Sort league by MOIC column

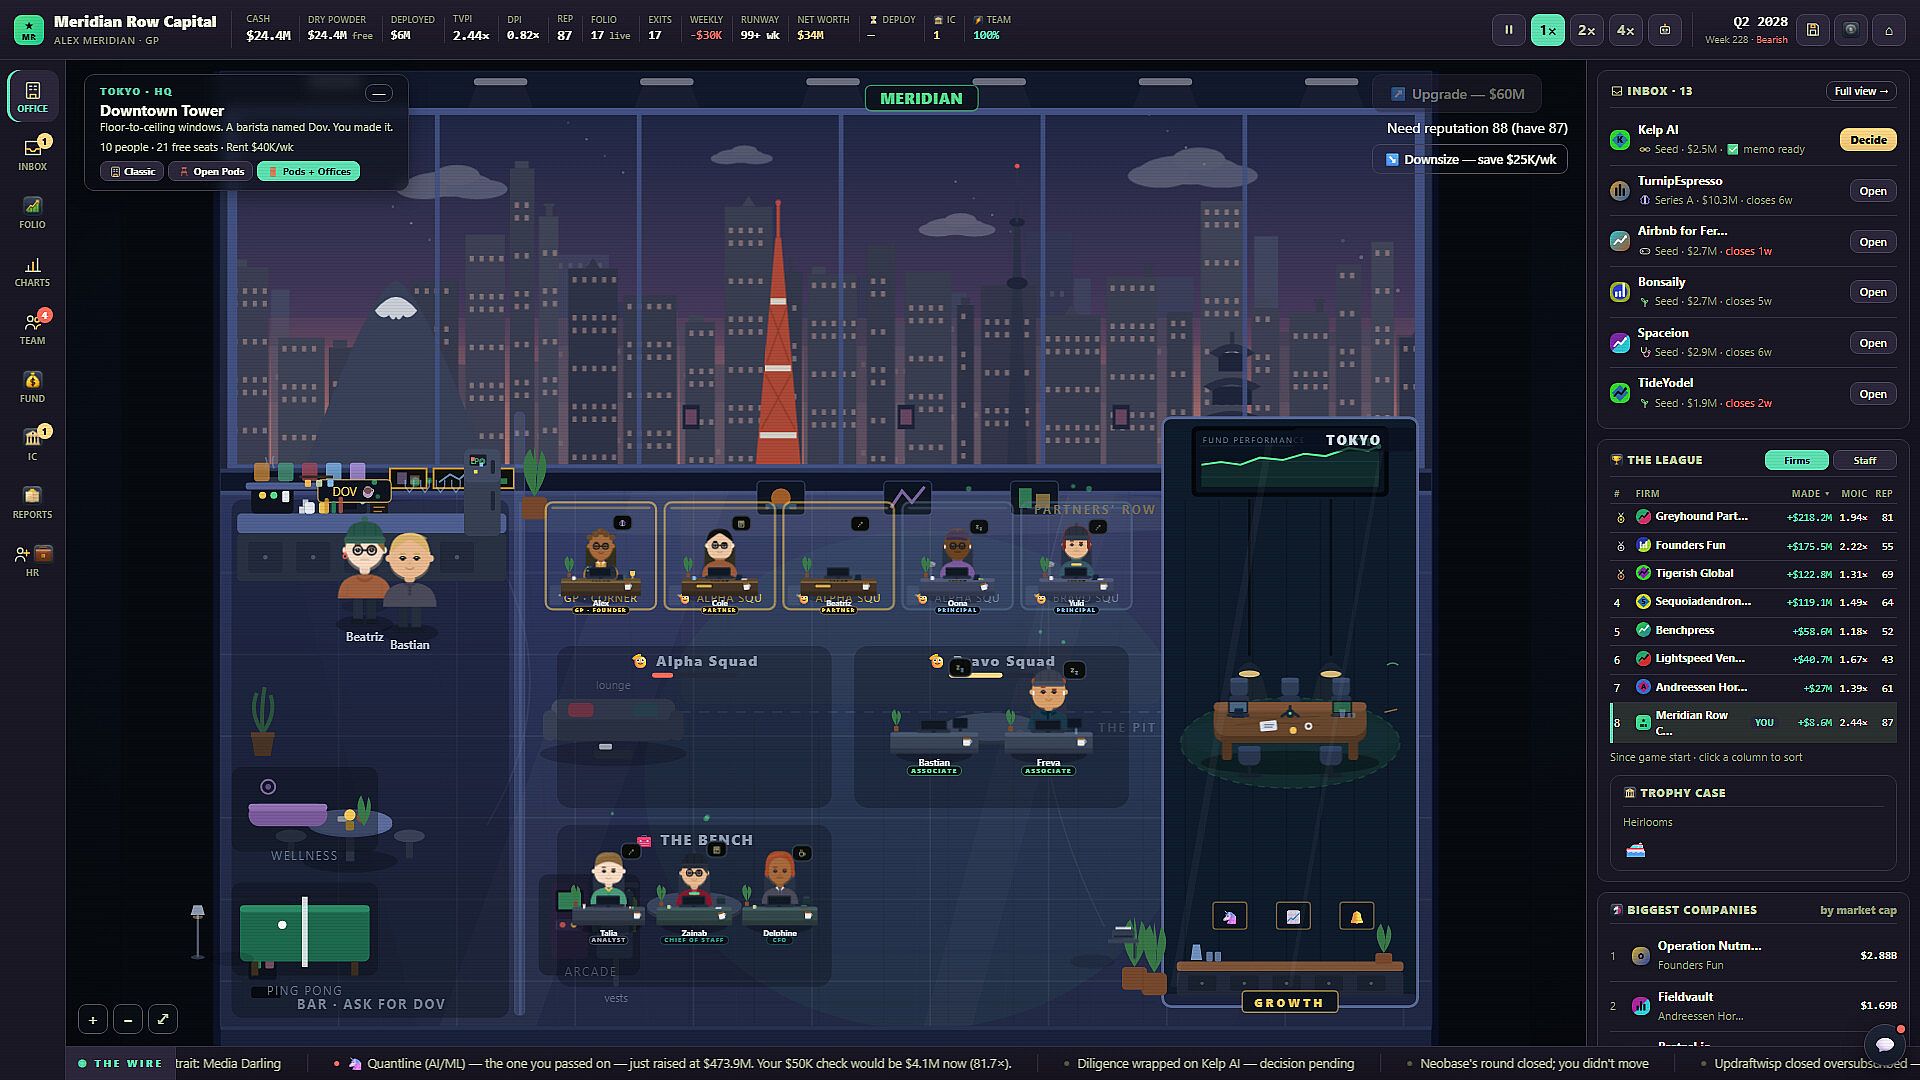coord(1854,493)
